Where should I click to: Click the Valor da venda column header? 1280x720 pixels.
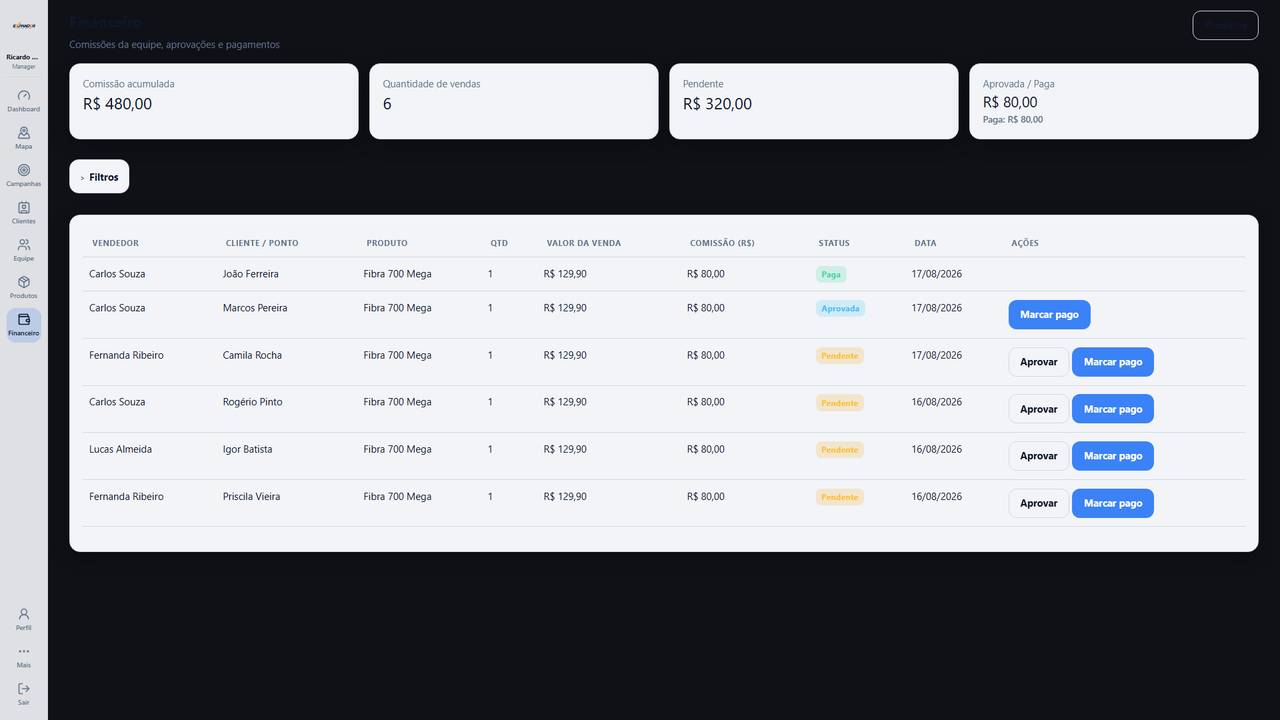[584, 243]
